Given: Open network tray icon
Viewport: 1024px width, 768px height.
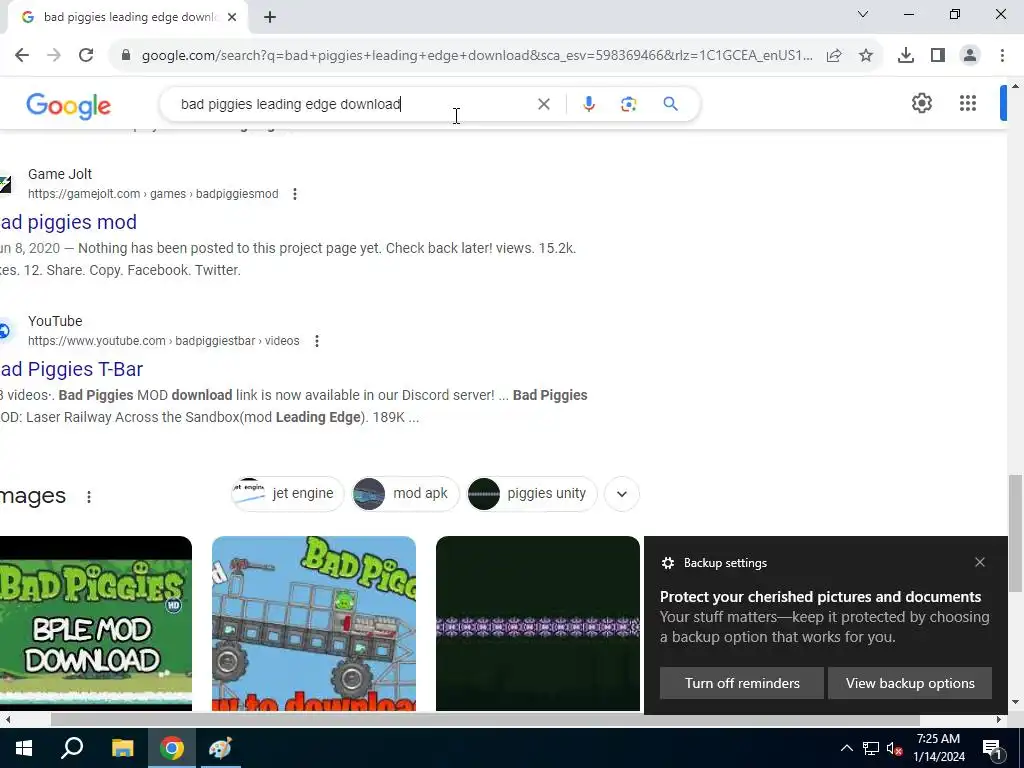Looking at the screenshot, I should click(871, 749).
